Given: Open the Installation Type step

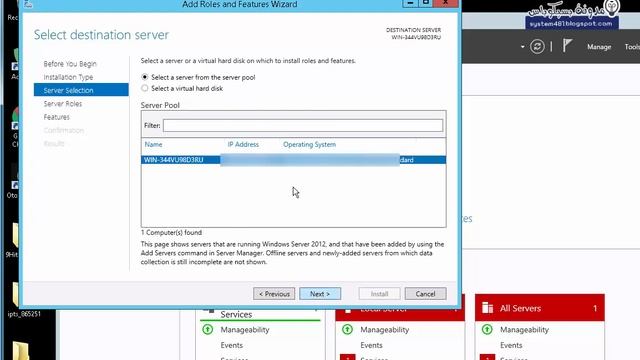Looking at the screenshot, I should (68, 77).
